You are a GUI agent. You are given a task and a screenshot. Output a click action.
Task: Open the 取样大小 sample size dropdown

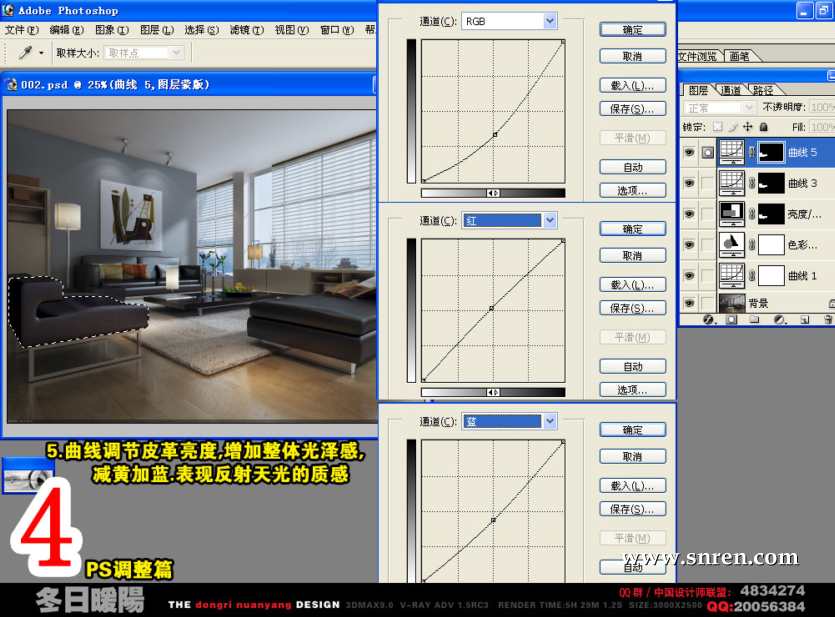(x=176, y=53)
